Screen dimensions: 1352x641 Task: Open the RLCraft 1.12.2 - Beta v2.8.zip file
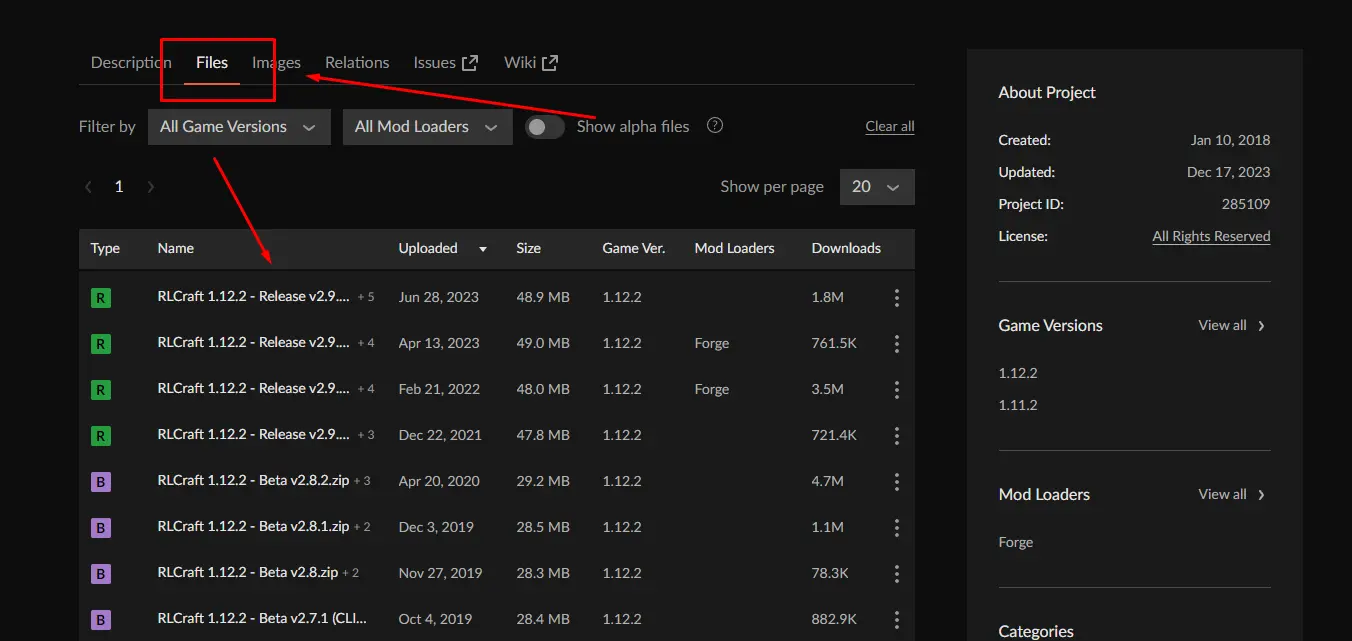coord(247,573)
